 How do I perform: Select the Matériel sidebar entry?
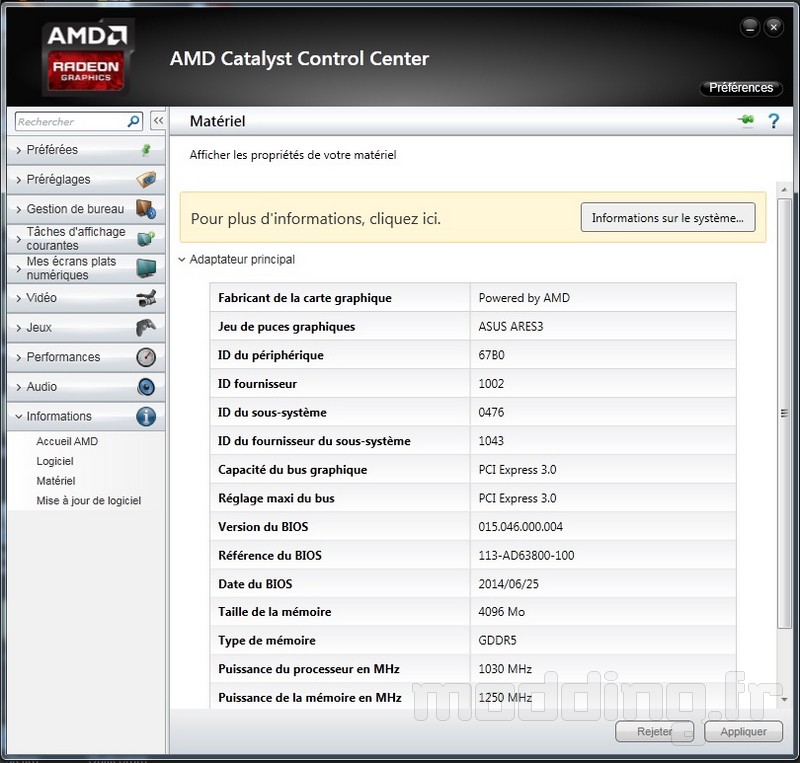pos(56,481)
